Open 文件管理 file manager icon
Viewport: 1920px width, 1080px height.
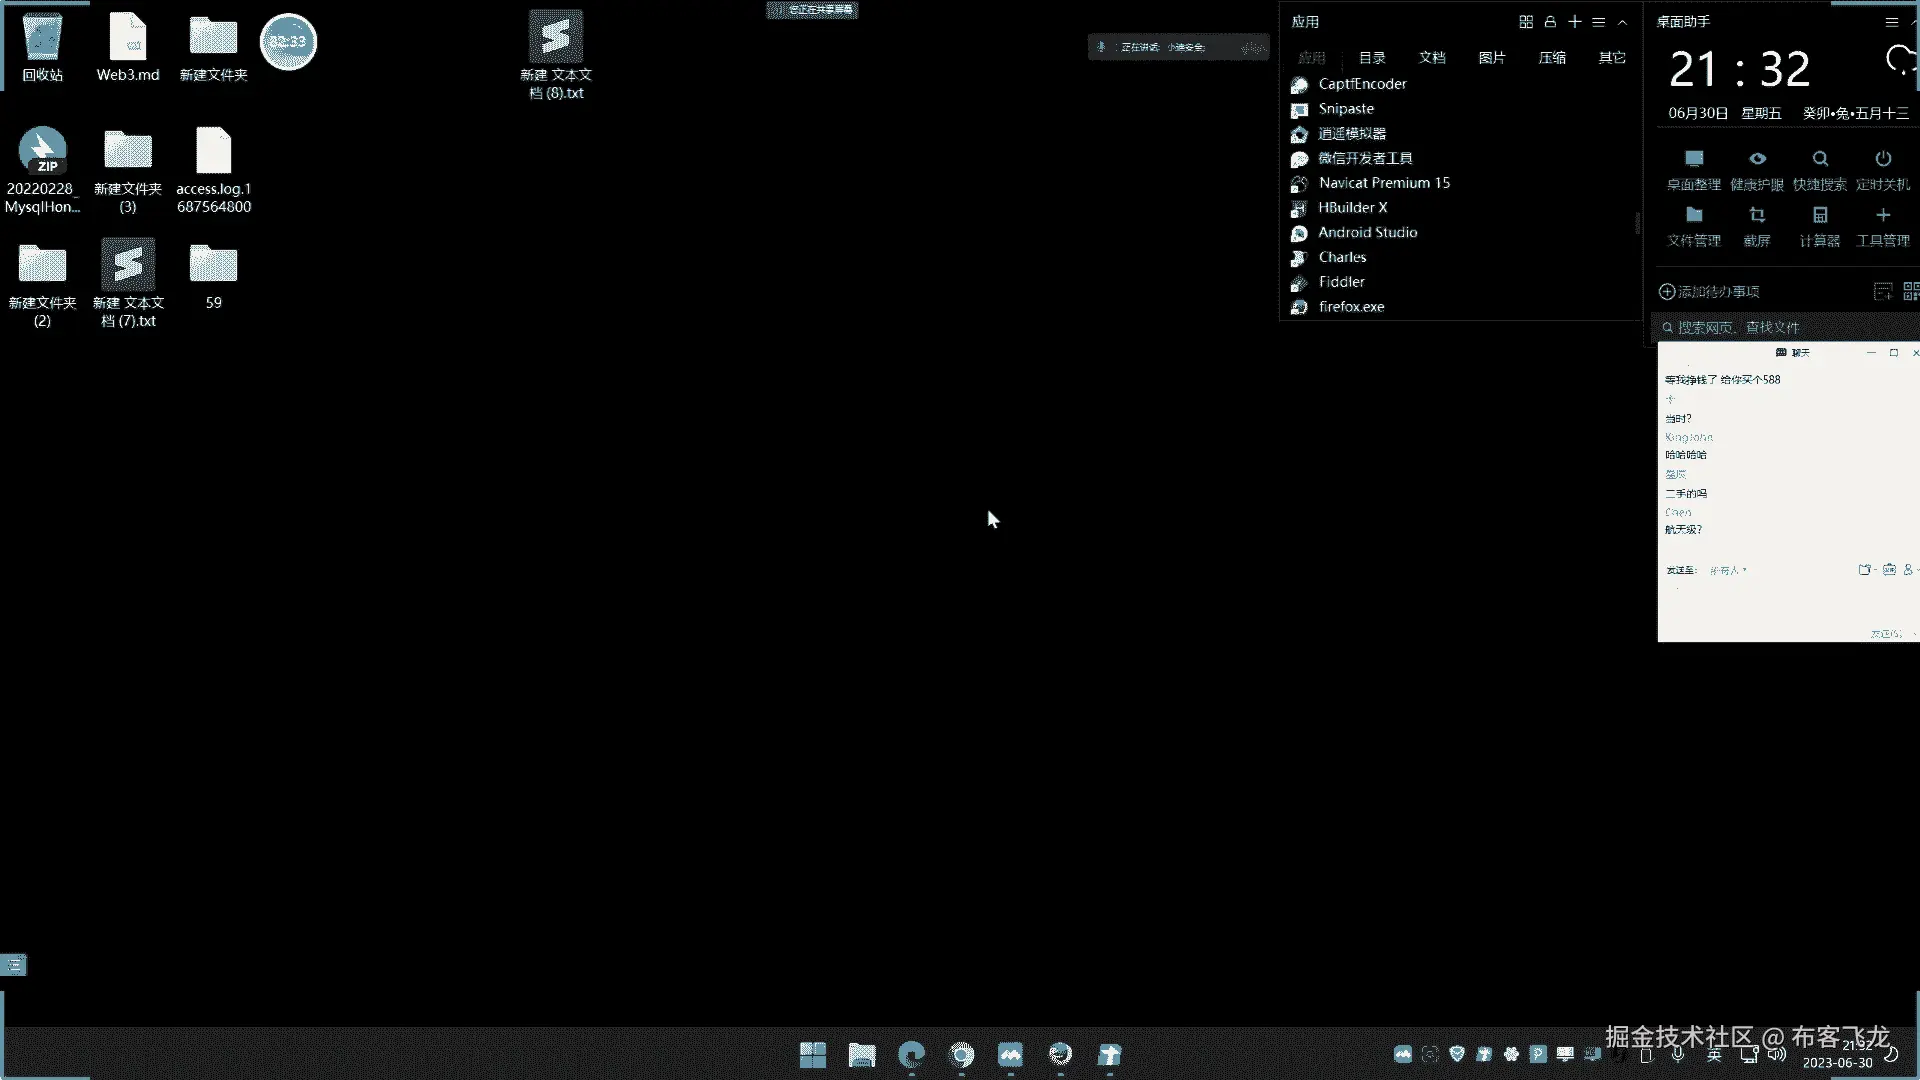(1694, 216)
